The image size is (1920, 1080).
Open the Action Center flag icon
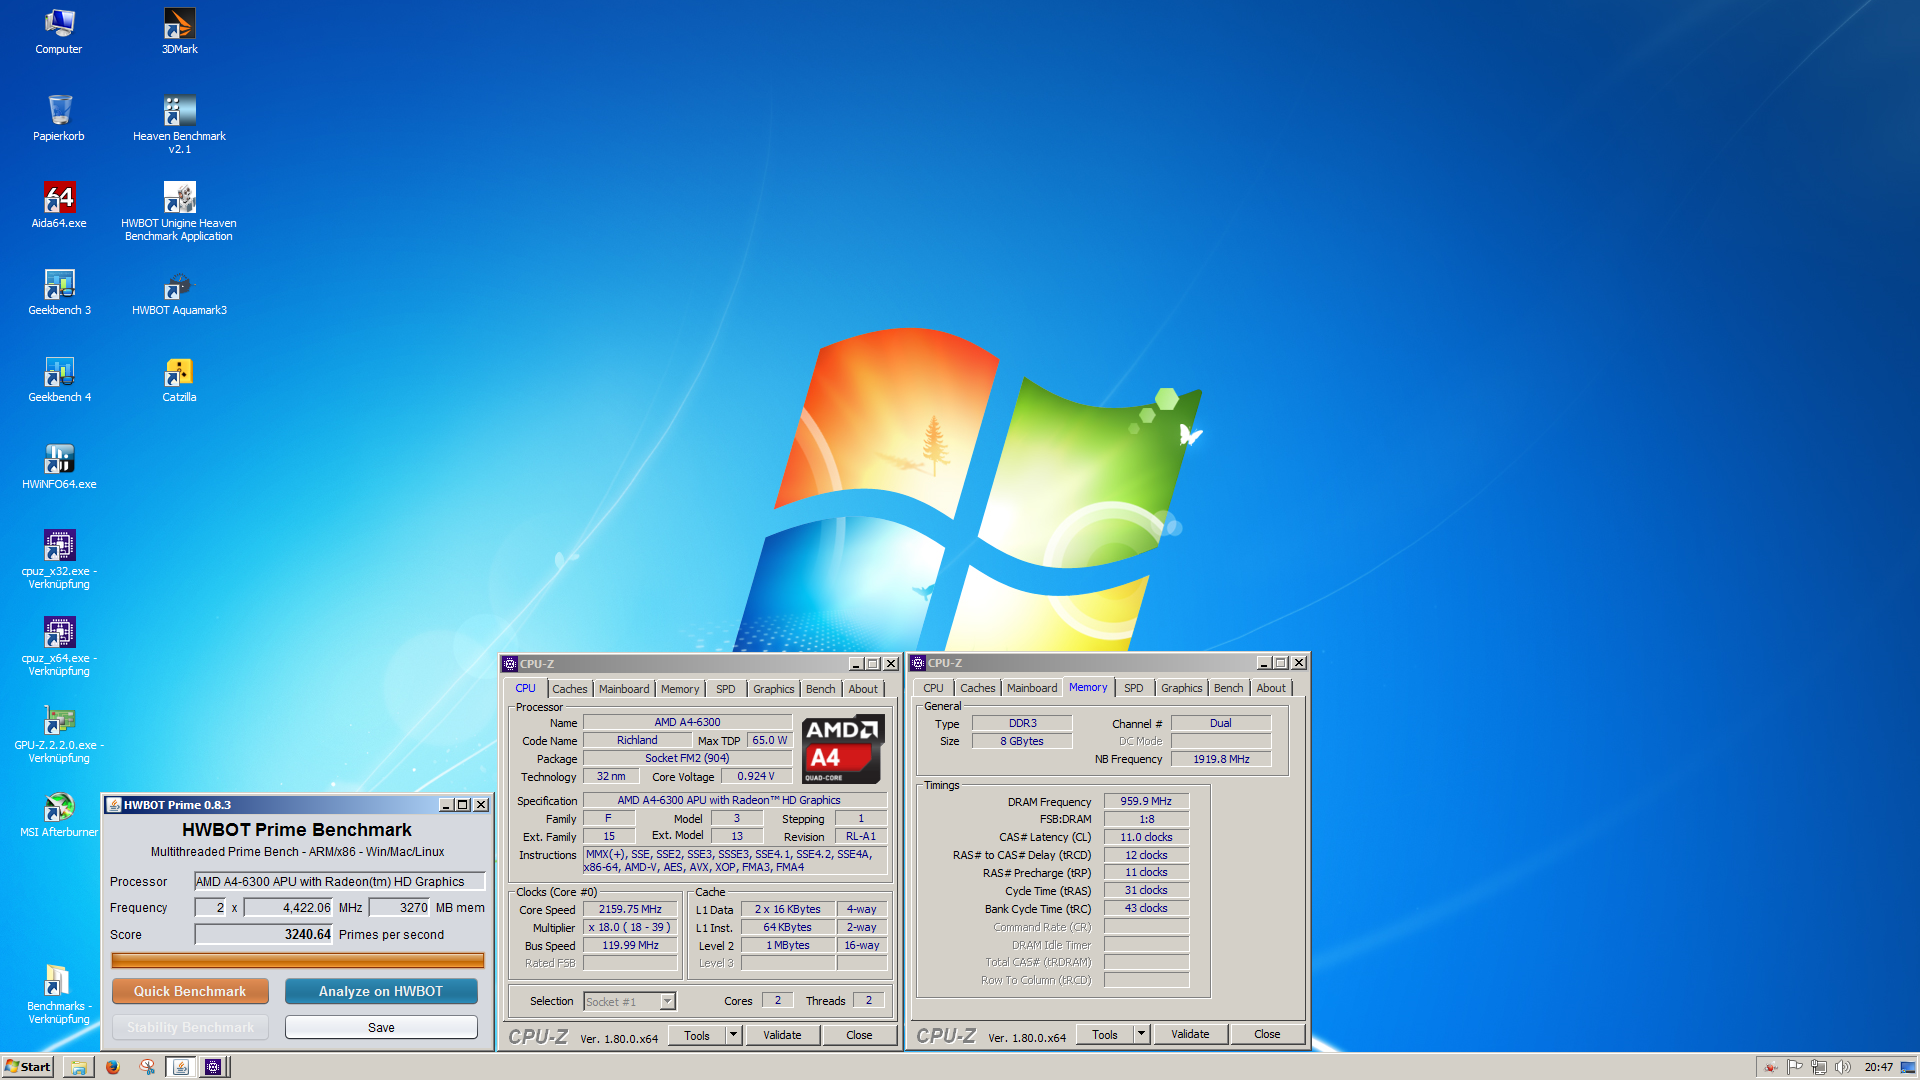[1795, 1067]
